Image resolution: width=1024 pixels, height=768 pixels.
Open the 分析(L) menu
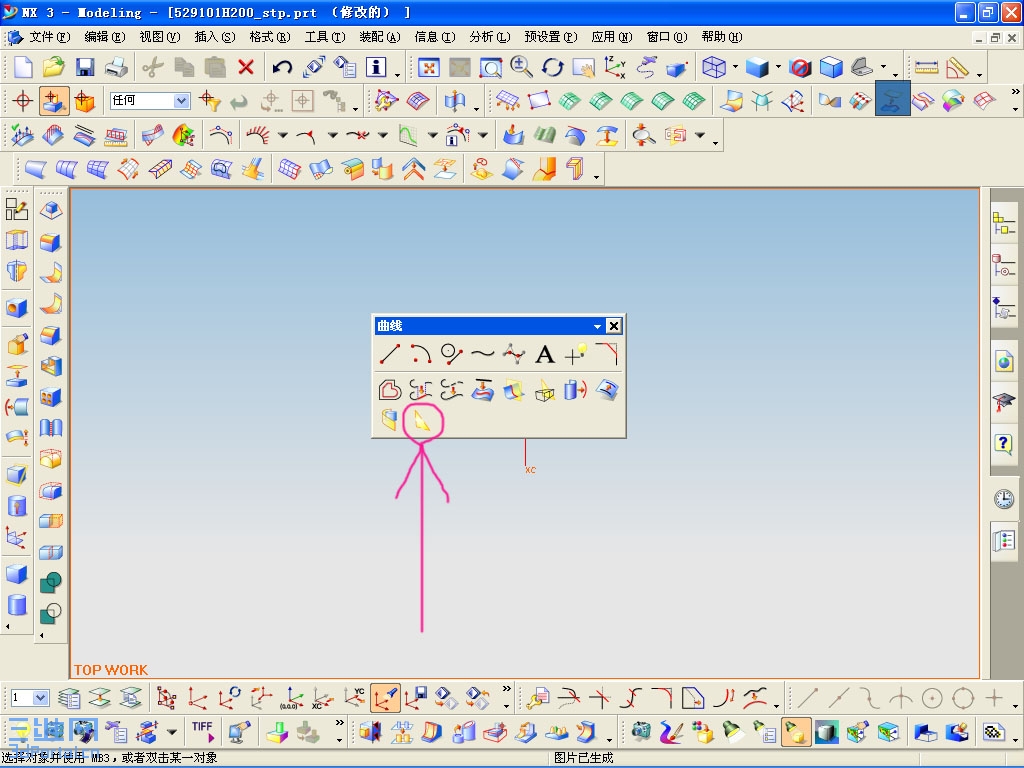[x=490, y=37]
